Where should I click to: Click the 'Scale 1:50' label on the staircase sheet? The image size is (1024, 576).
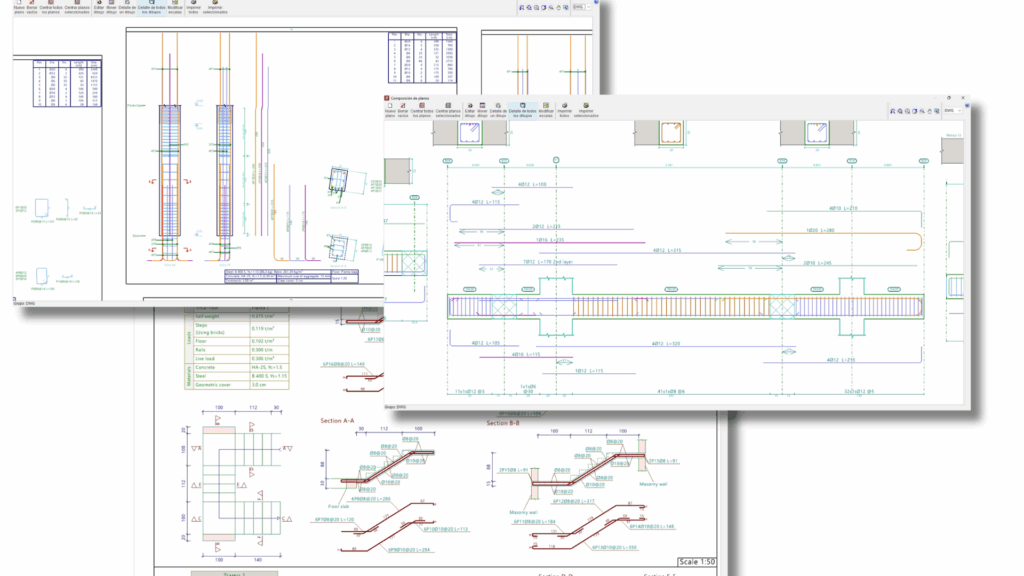point(697,562)
